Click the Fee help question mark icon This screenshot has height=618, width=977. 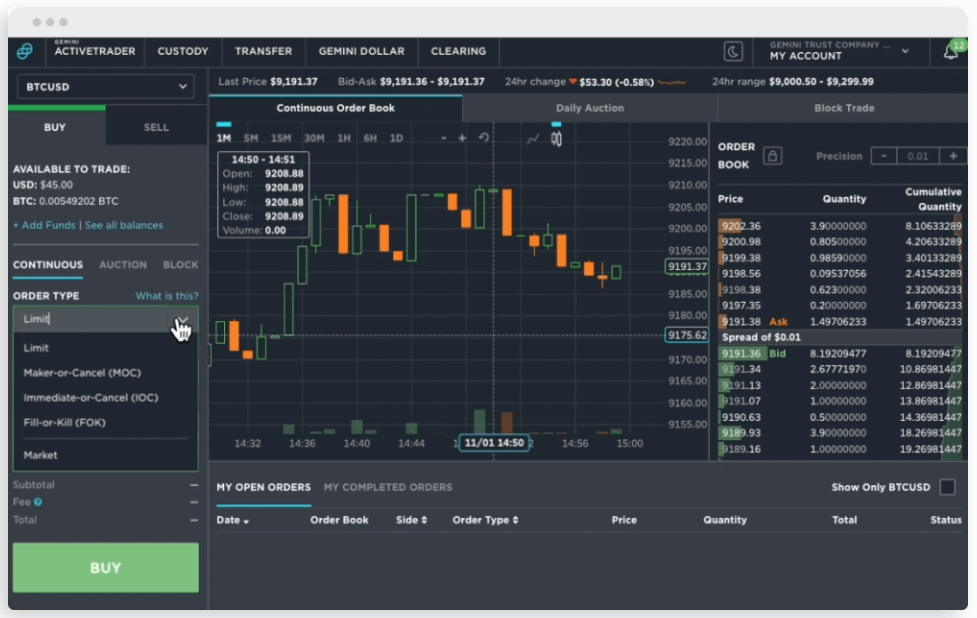(38, 502)
